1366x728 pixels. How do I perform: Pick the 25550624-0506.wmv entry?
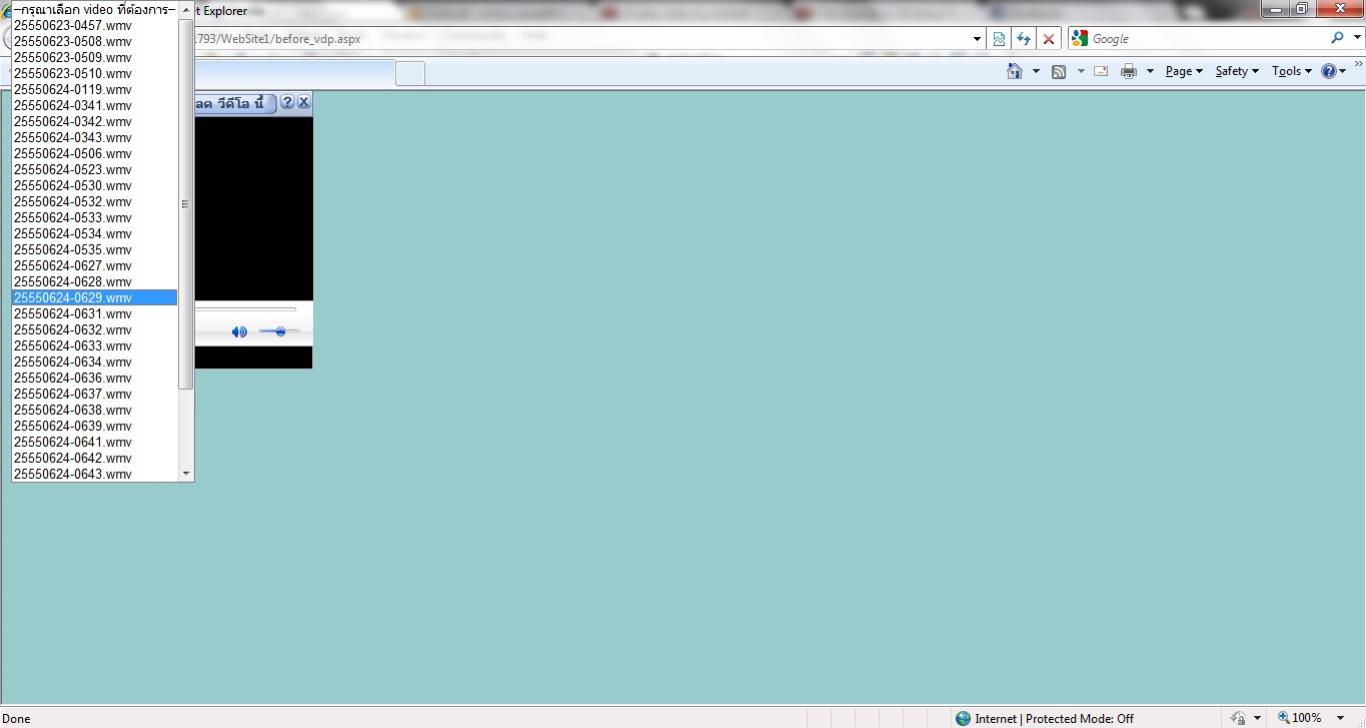[95, 153]
